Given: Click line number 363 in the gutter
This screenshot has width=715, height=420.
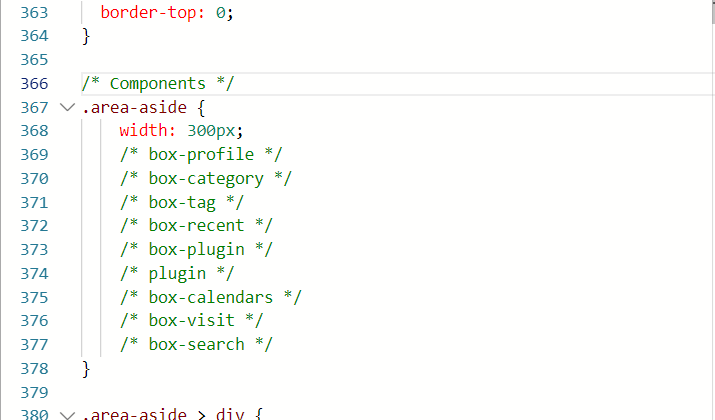Looking at the screenshot, I should (34, 13).
